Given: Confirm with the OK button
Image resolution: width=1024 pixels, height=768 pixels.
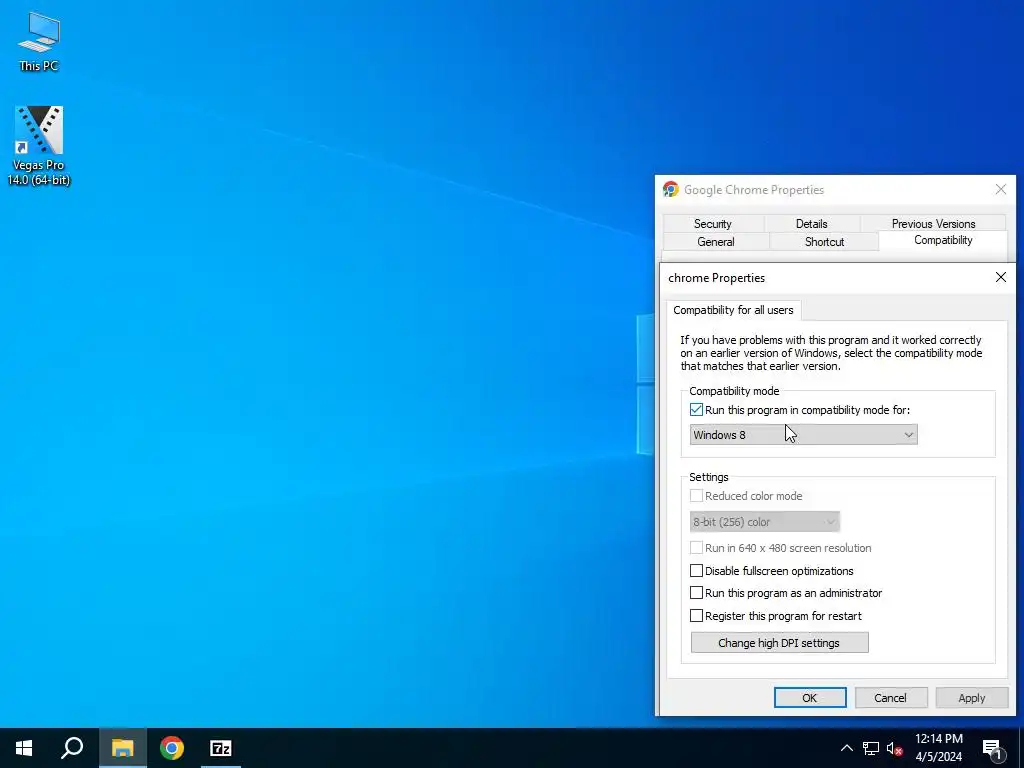Looking at the screenshot, I should [810, 697].
